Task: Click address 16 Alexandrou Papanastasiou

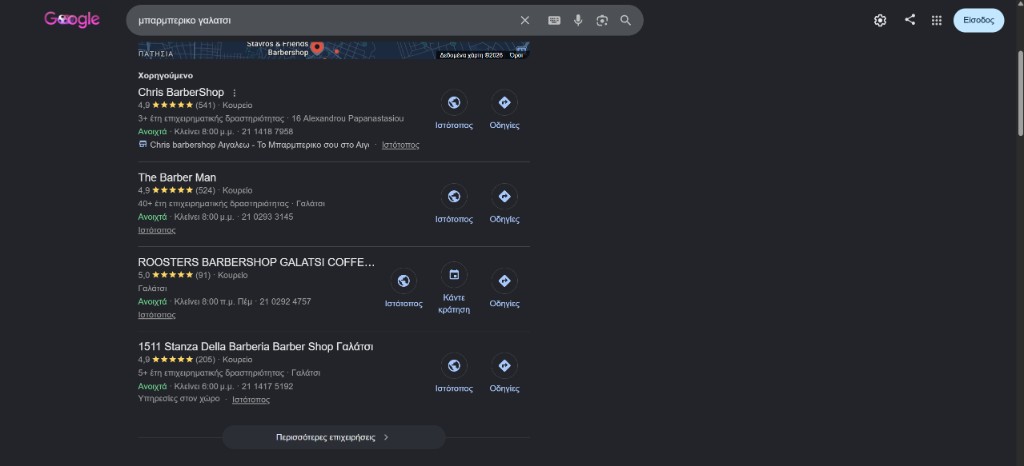Action: click(347, 119)
